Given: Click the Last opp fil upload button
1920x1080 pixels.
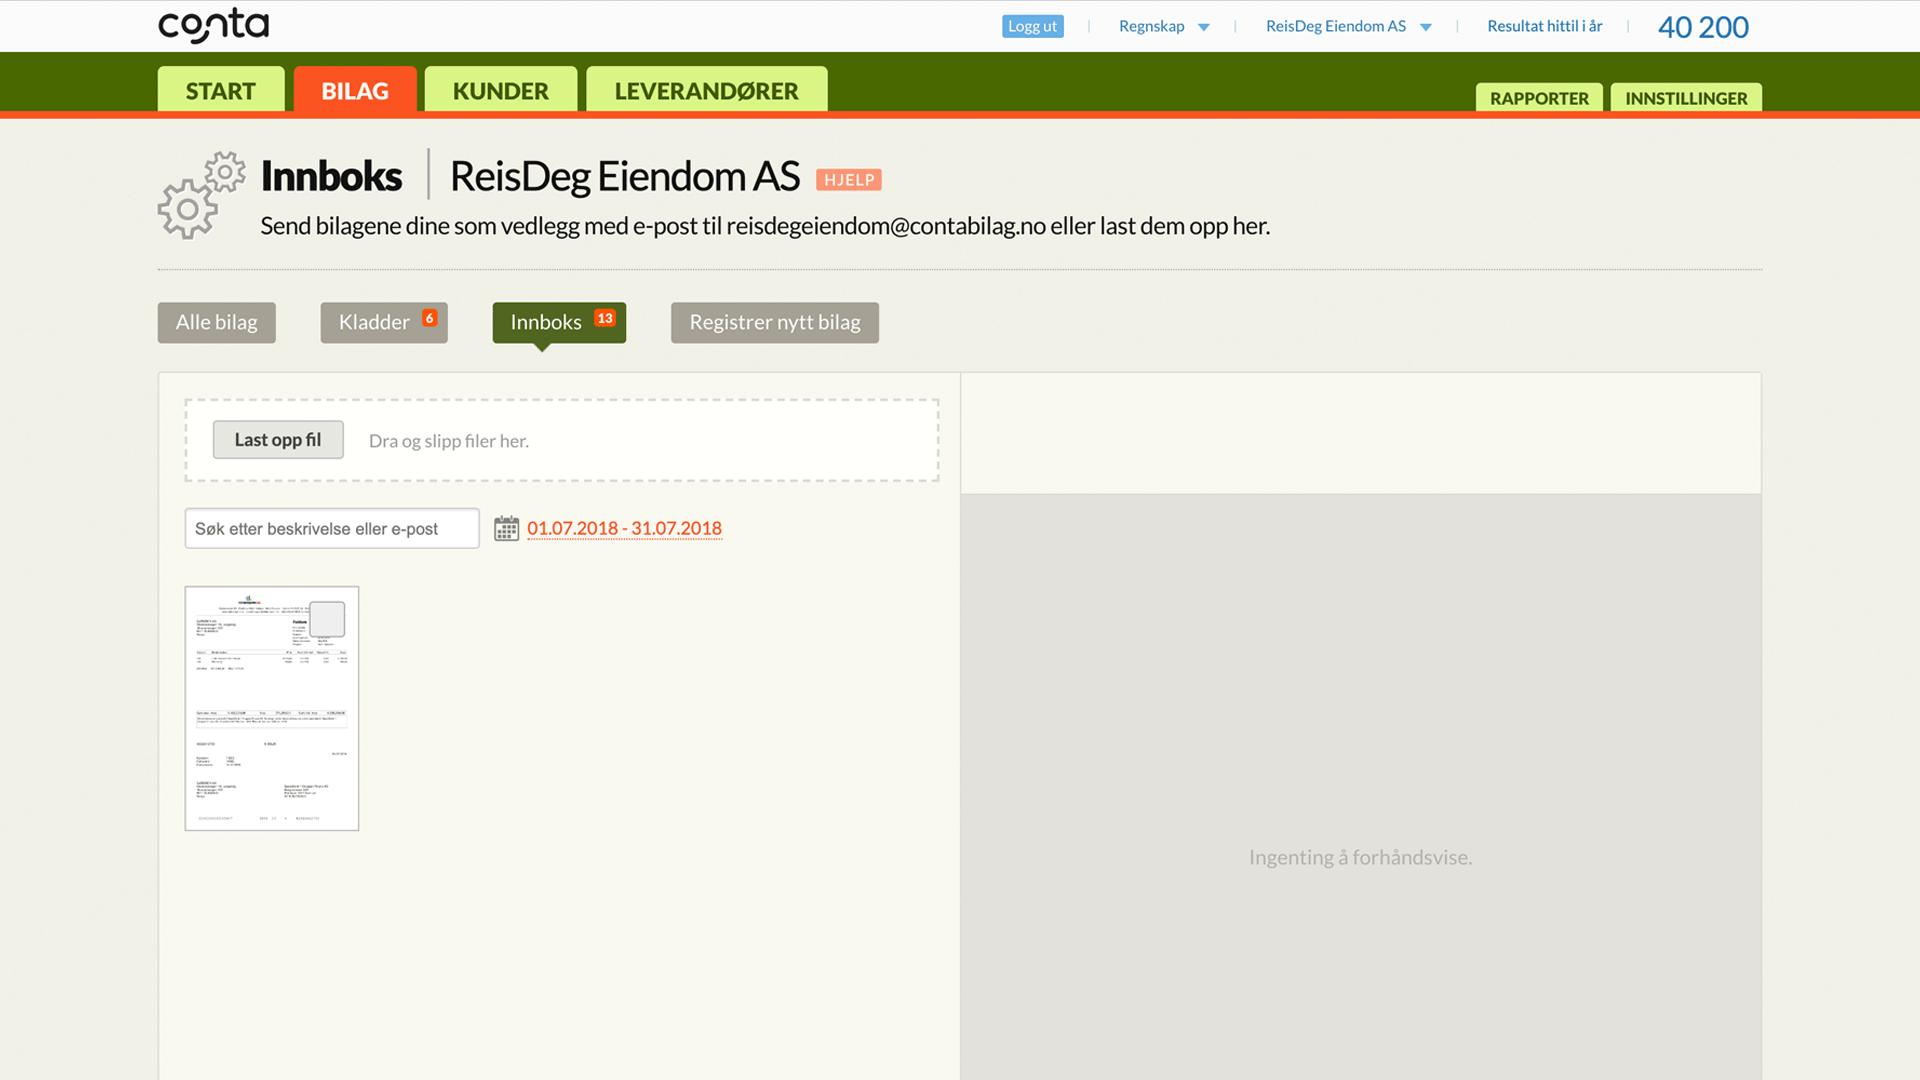Looking at the screenshot, I should (278, 440).
